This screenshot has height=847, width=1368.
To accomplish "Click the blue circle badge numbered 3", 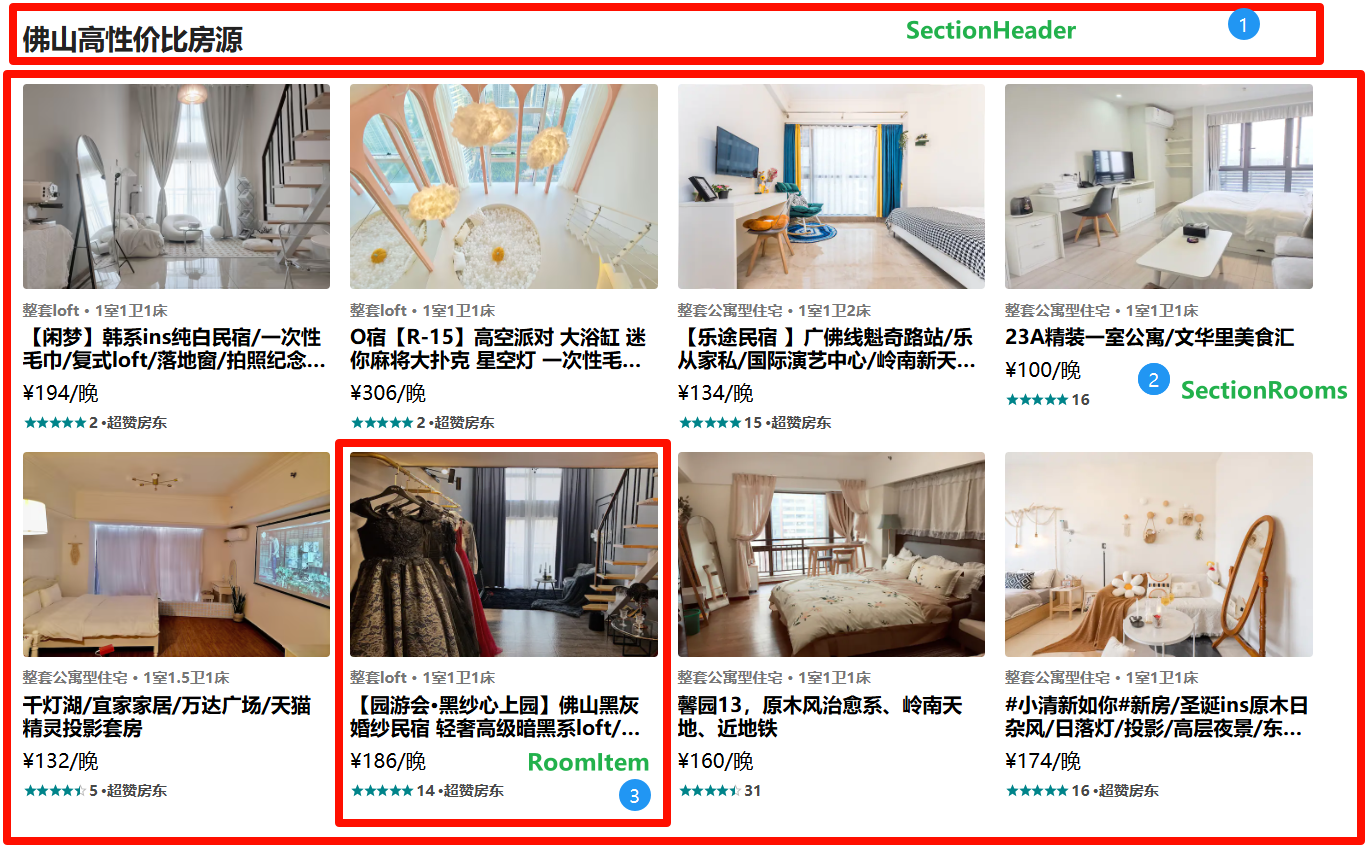I will tap(634, 796).
